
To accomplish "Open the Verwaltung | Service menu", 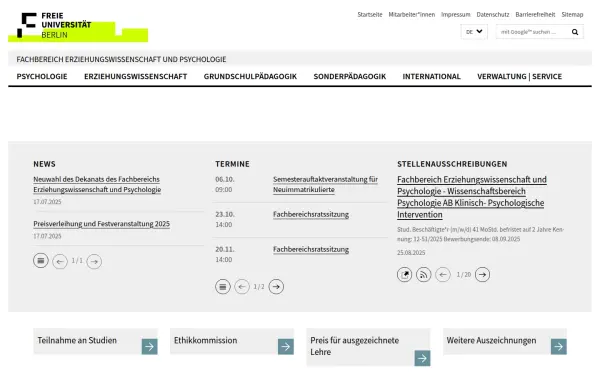I will [x=520, y=77].
